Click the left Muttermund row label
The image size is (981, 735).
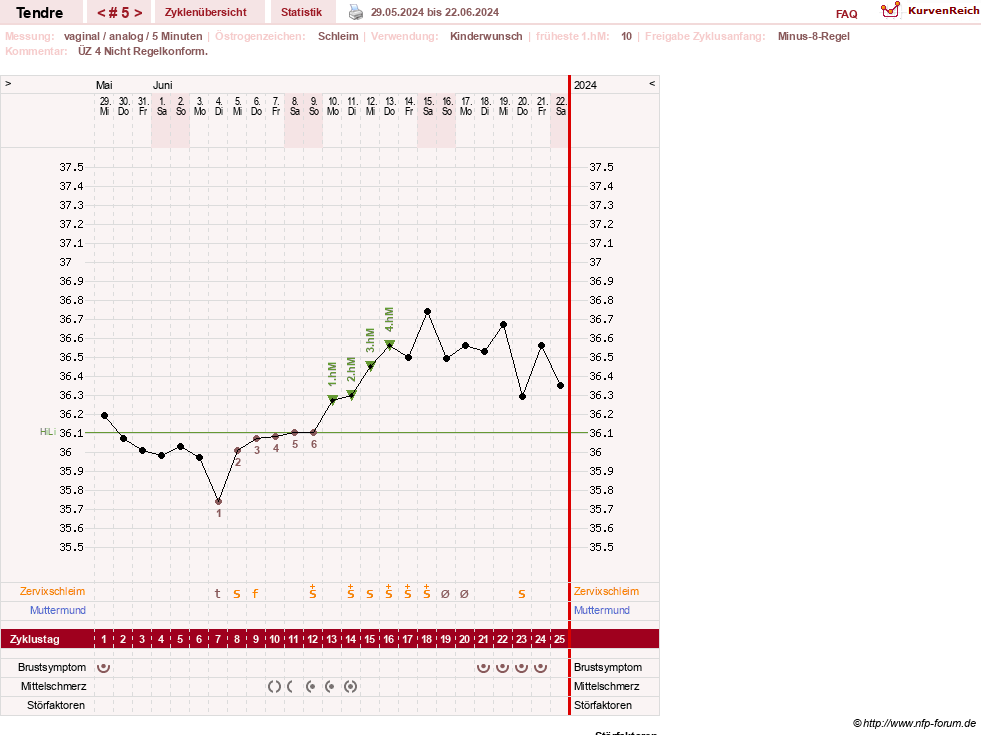pyautogui.click(x=58, y=610)
